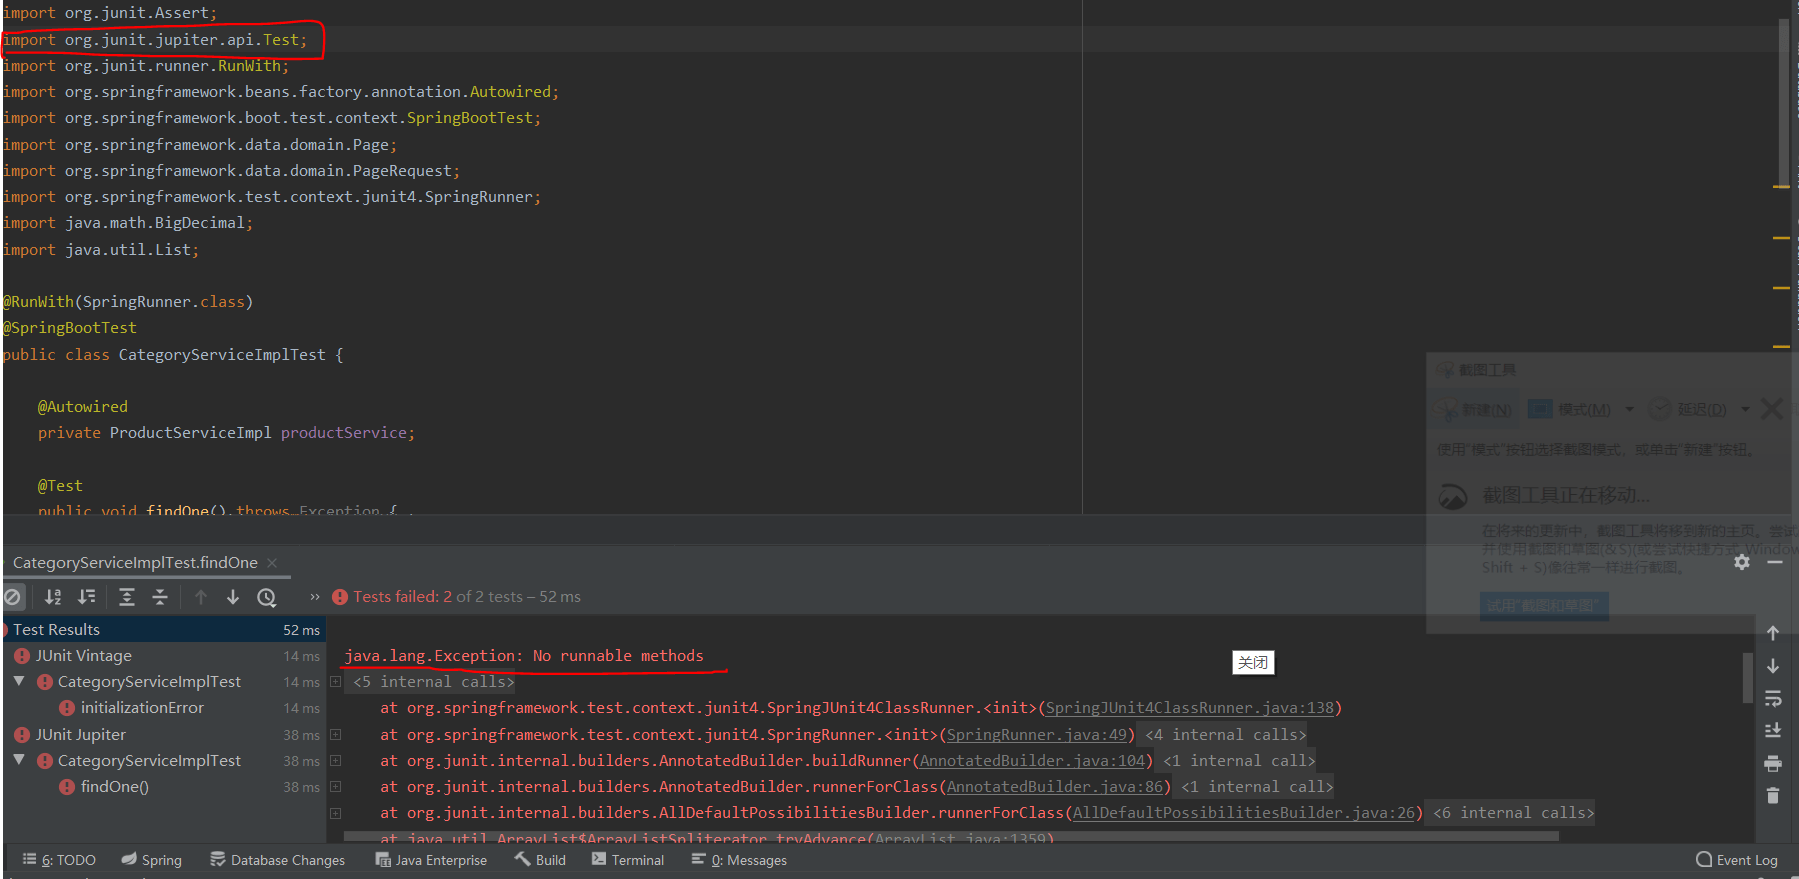This screenshot has height=879, width=1799.
Task: Toggle soft-wrap in console
Action: (x=1773, y=699)
